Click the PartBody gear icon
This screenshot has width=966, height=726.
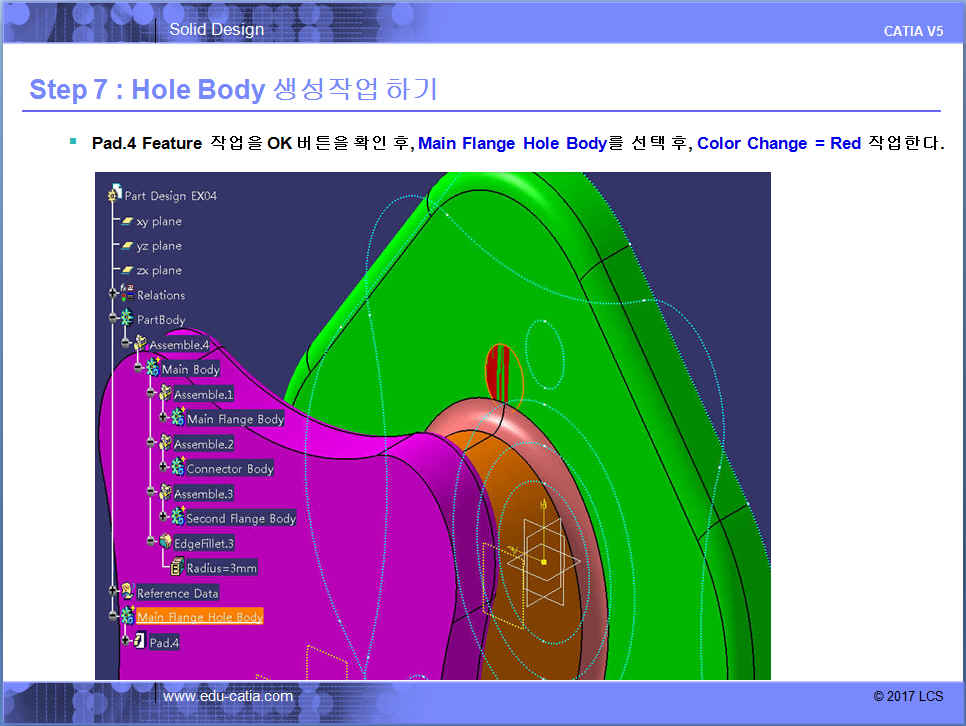127,320
